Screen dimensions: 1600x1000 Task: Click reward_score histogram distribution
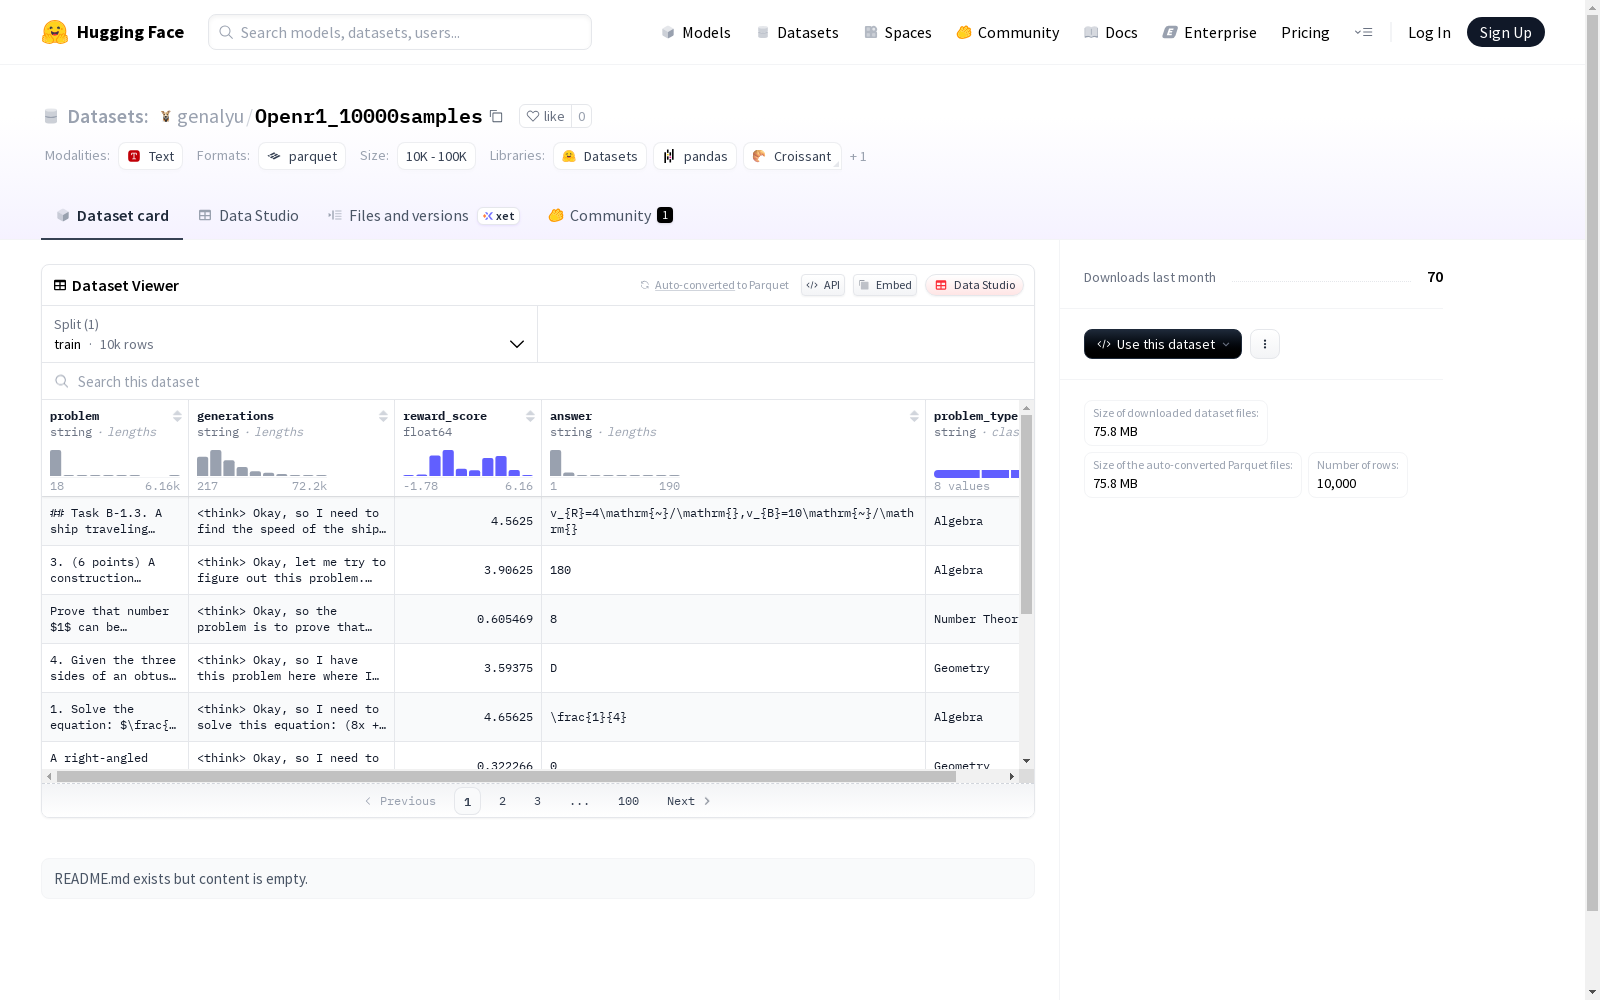pos(468,463)
